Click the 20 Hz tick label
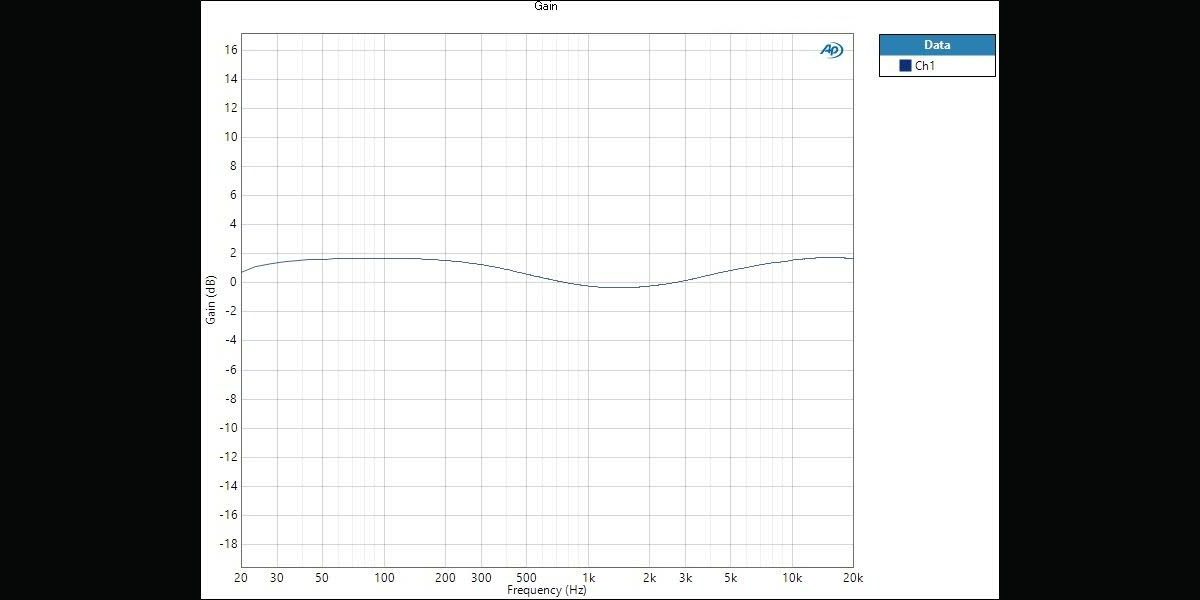The width and height of the screenshot is (1200, 600). [x=241, y=578]
